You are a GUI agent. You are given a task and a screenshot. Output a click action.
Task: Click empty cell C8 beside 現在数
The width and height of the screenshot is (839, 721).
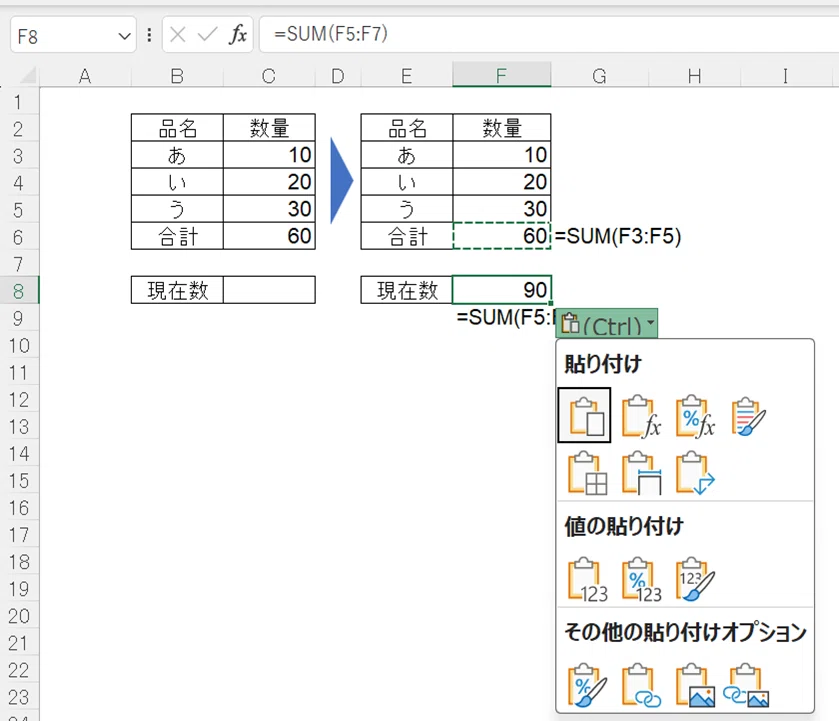[269, 290]
